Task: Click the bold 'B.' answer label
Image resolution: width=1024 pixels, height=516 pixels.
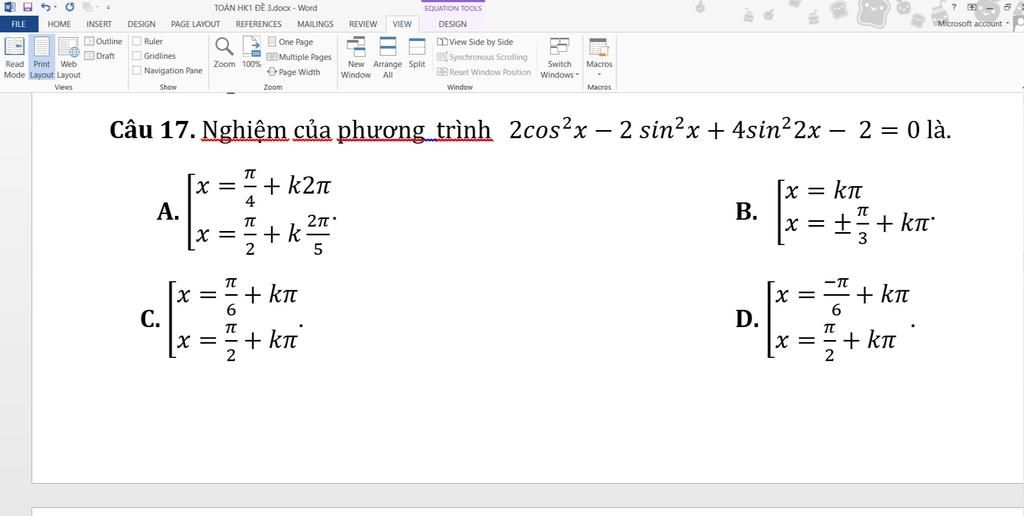Action: coord(746,212)
